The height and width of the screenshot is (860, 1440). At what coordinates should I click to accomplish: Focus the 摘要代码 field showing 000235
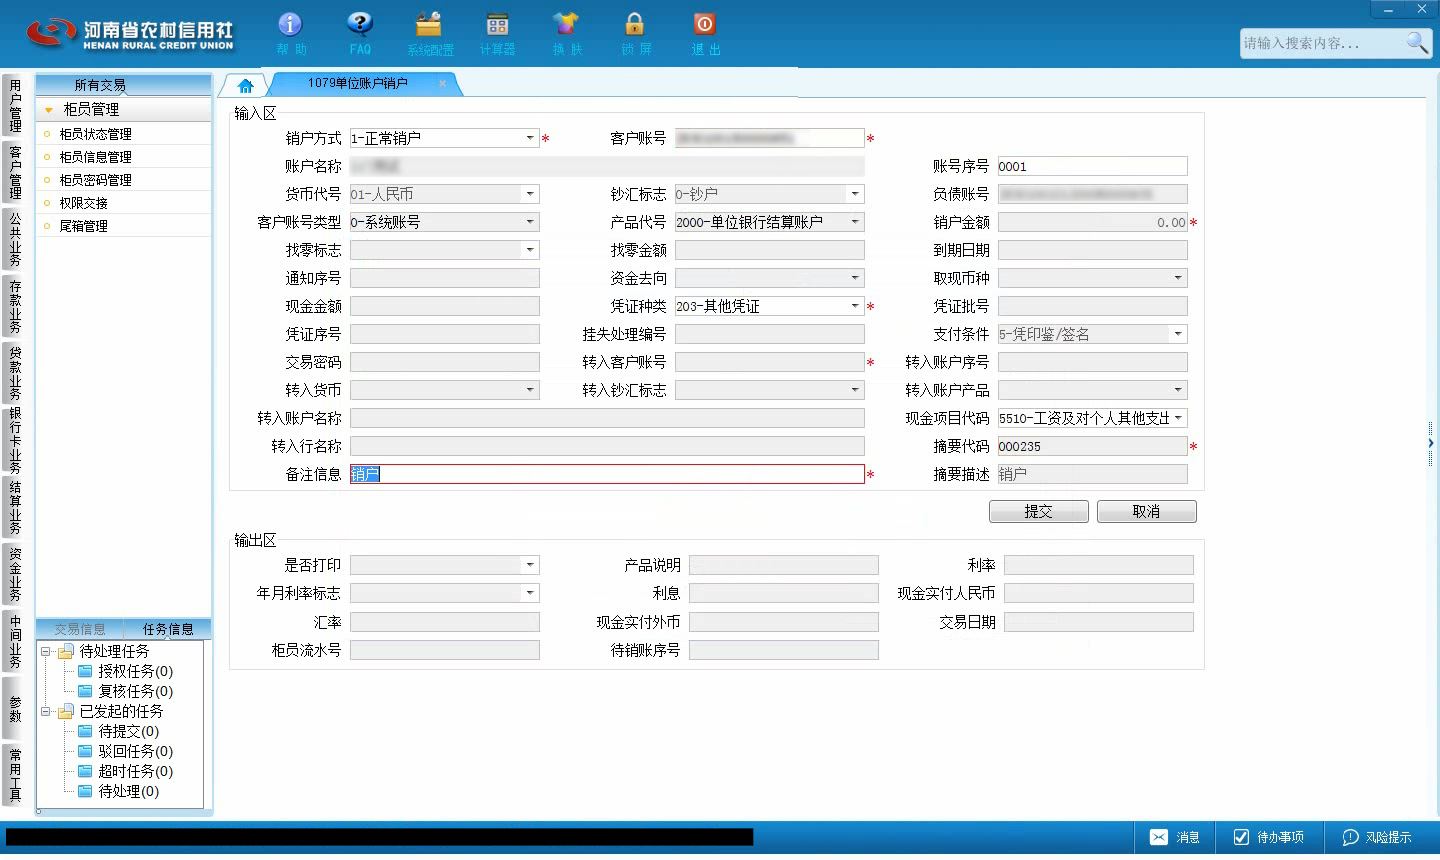pos(1092,446)
